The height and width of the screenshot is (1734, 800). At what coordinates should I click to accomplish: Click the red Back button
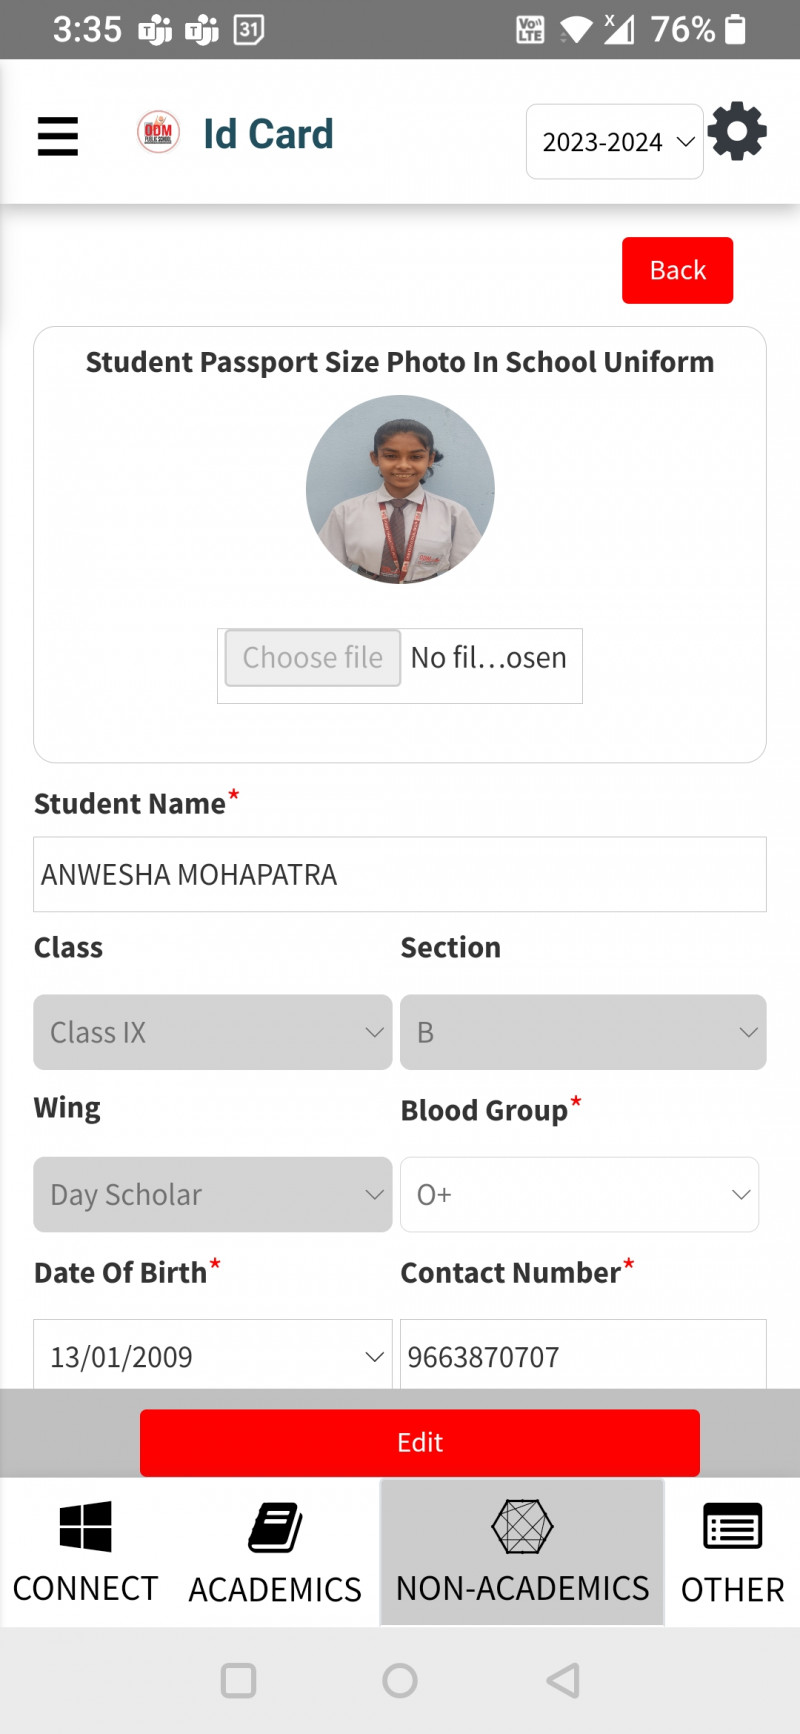[x=677, y=270]
